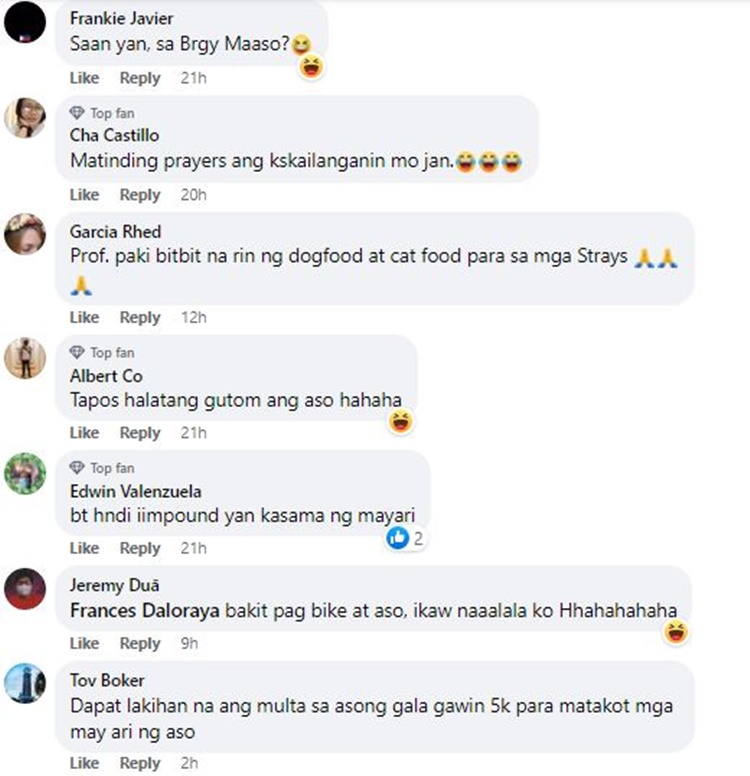Like Frankie Javier's comment

[84, 78]
